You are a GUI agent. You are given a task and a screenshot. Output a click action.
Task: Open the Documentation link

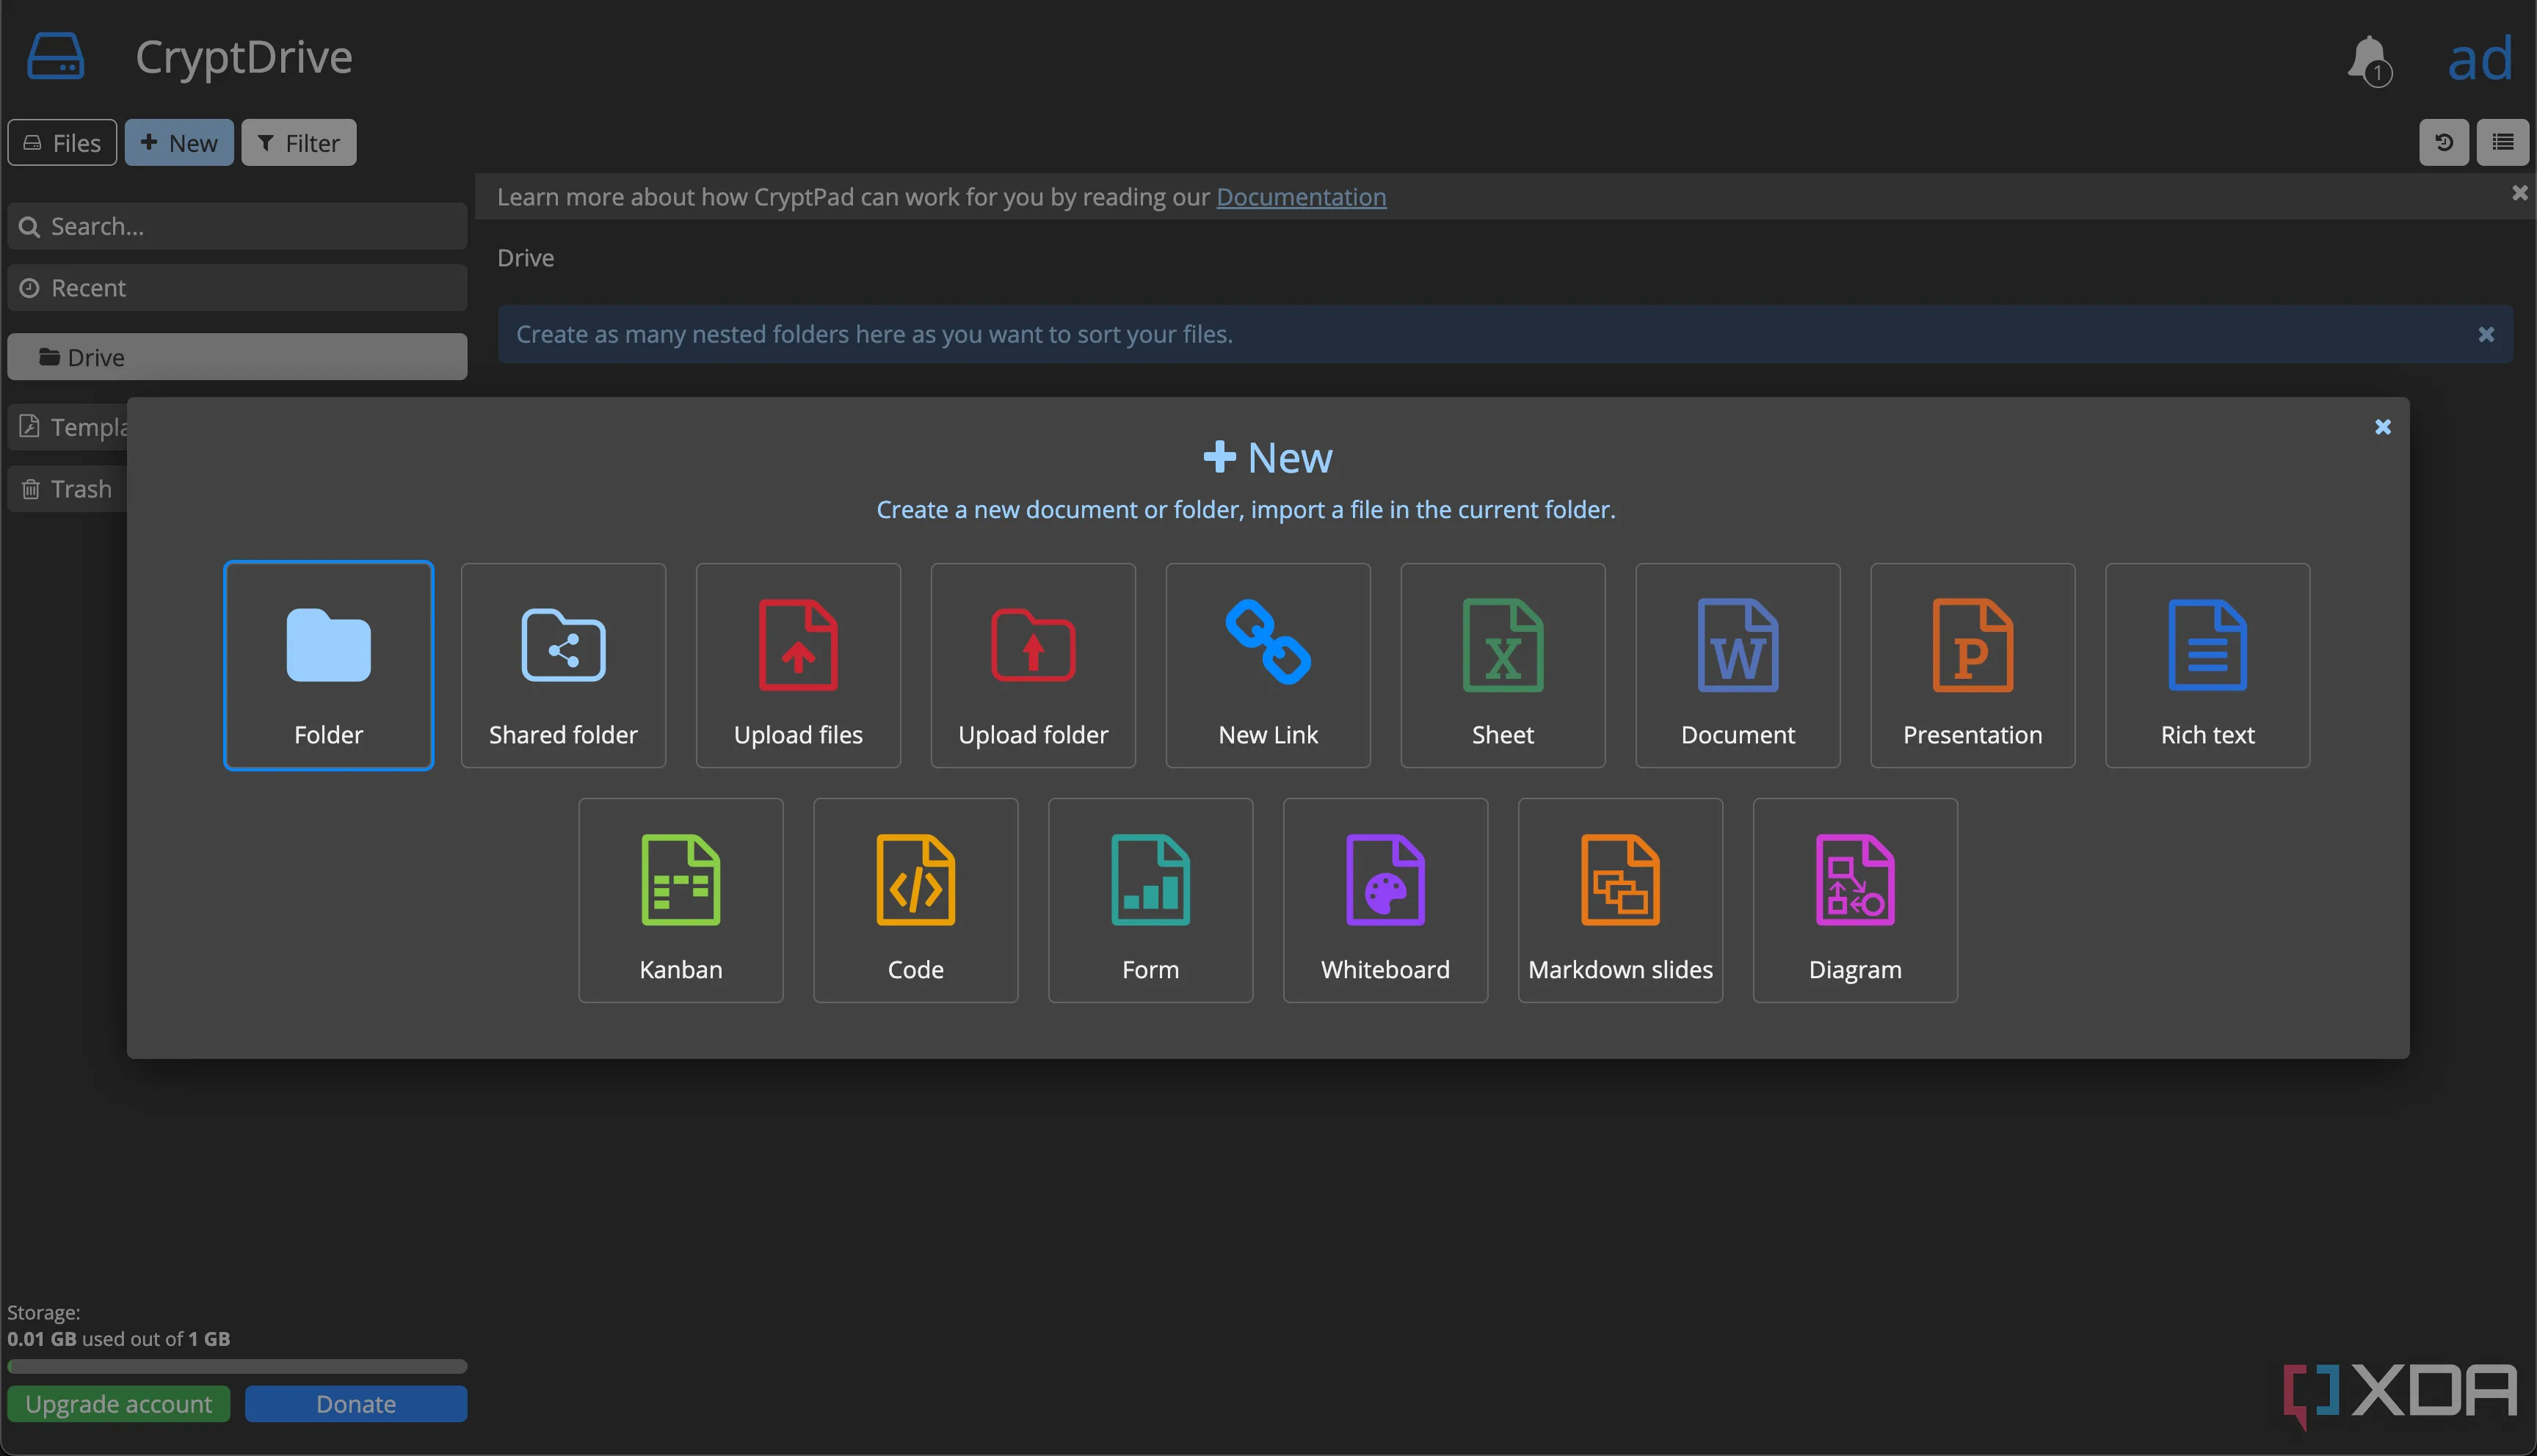[1301, 197]
